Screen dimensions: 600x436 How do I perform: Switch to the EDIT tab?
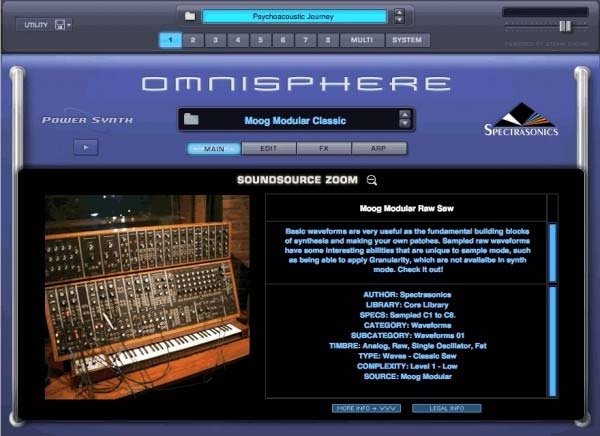[269, 149]
